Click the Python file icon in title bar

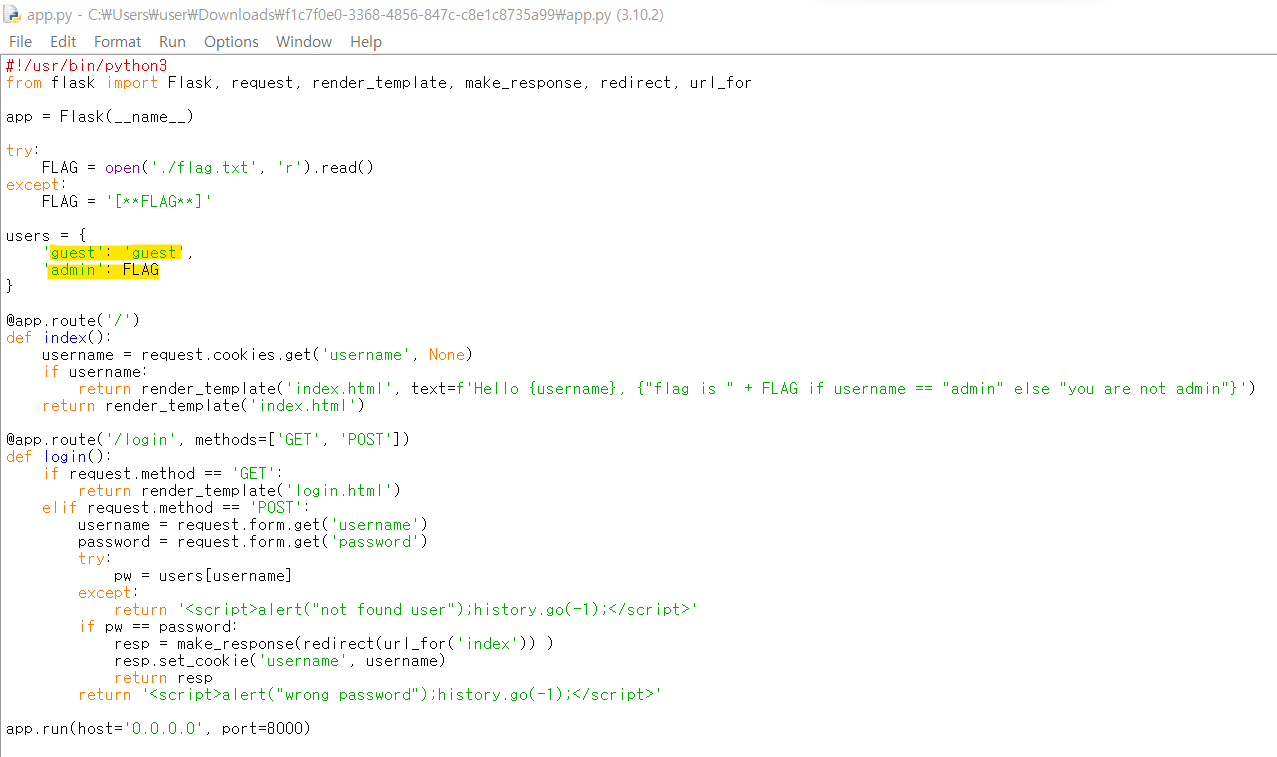(12, 14)
